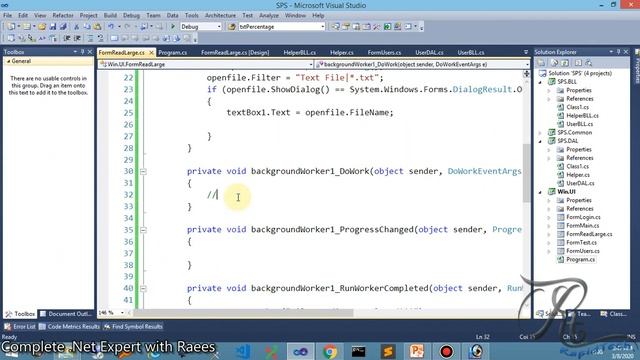Open the Code Metrics Results tab

coord(70,327)
